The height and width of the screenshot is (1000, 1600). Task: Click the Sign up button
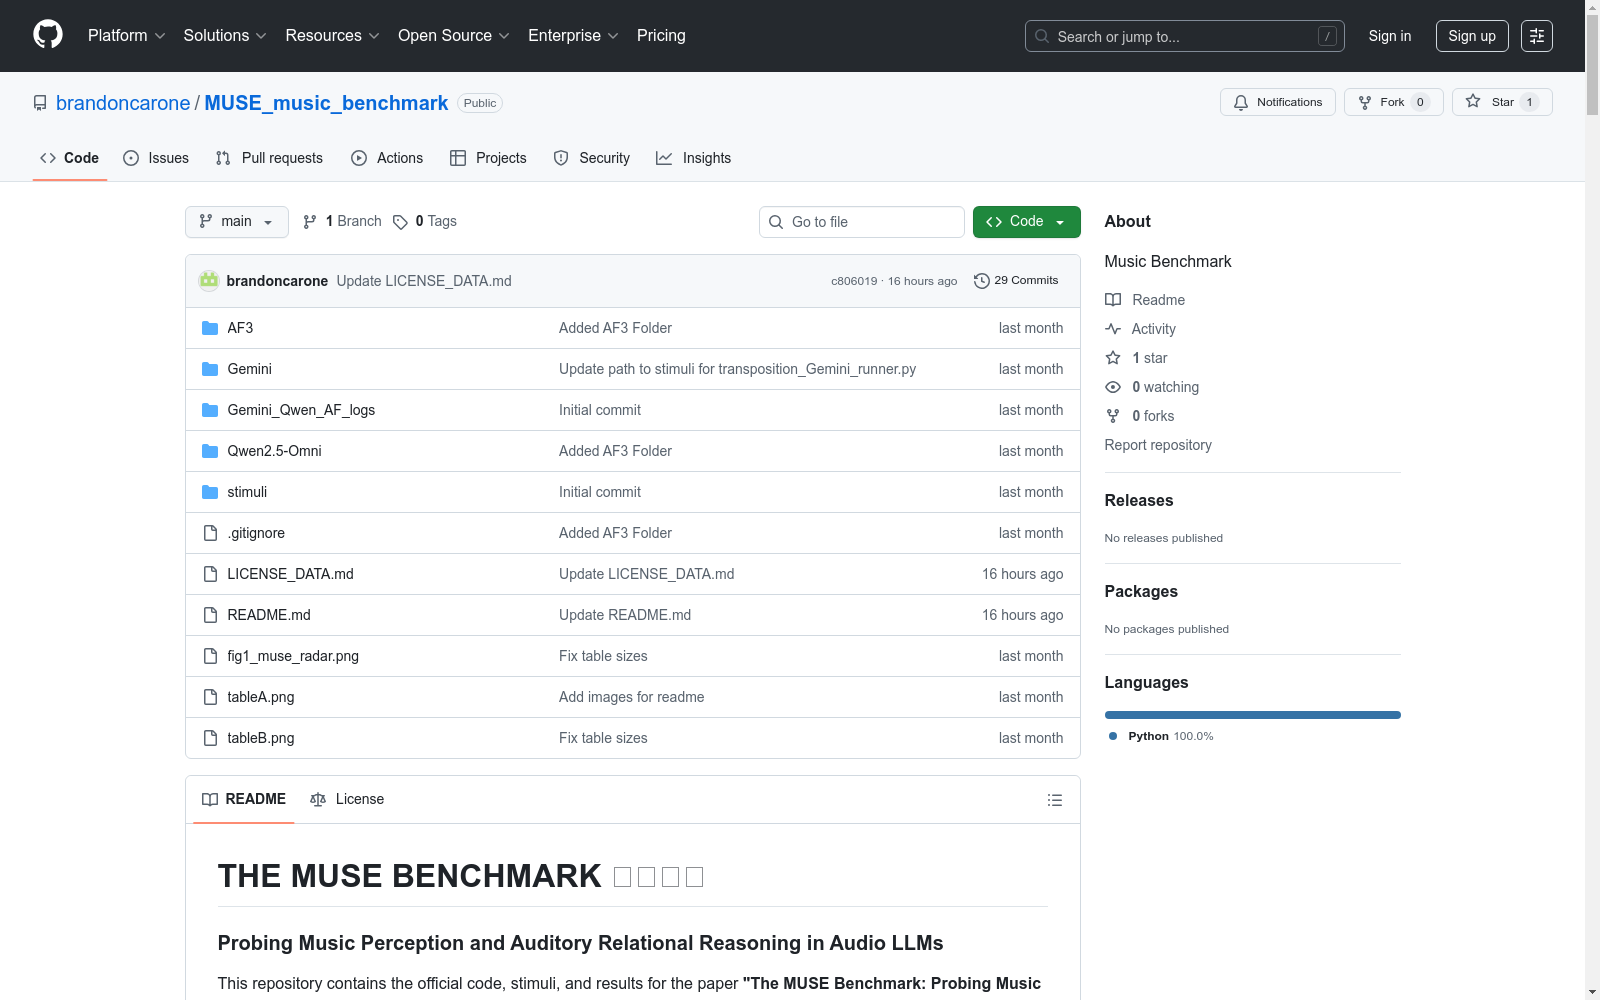click(x=1472, y=36)
